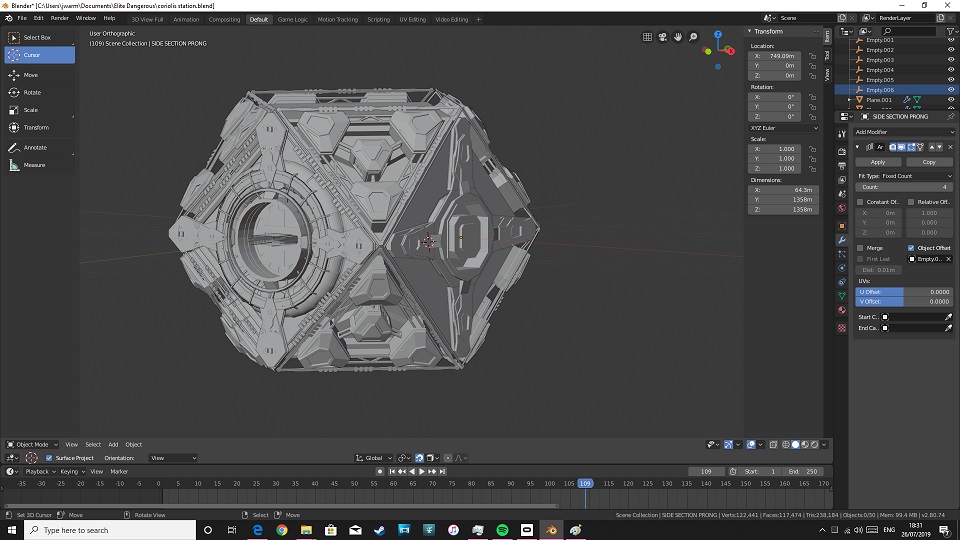Image resolution: width=960 pixels, height=540 pixels.
Task: Activate the Cursor tool
Action: pyautogui.click(x=39, y=55)
